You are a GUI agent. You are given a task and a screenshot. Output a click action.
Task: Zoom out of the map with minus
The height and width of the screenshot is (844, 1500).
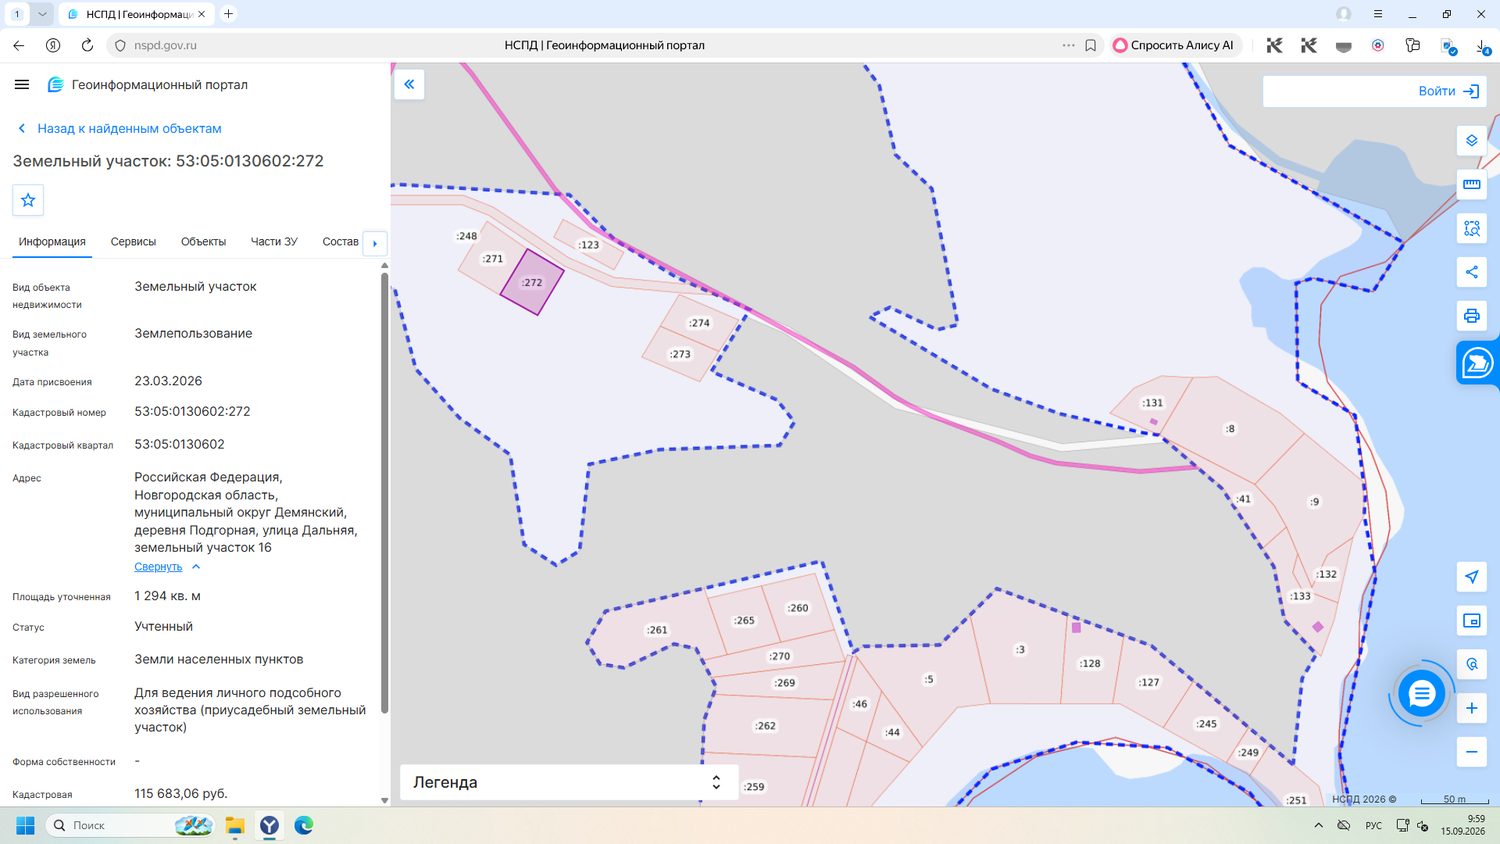[x=1471, y=752]
